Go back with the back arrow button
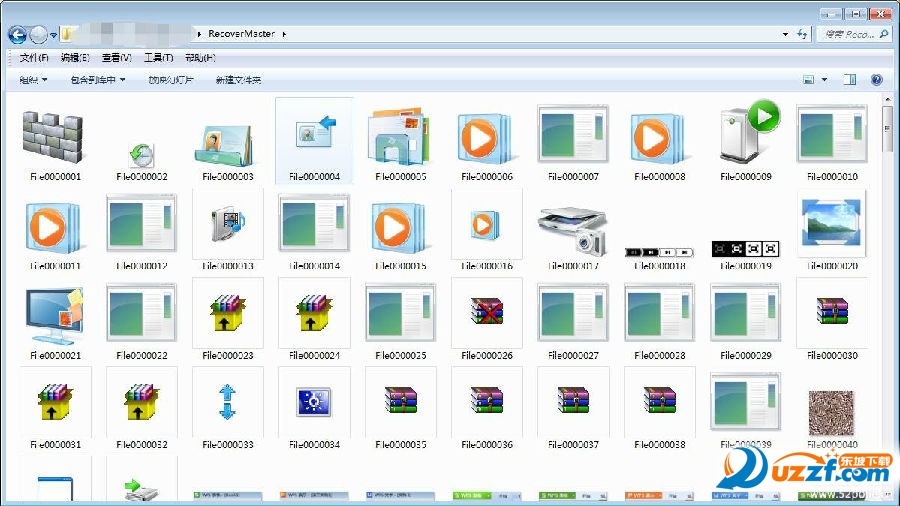The height and width of the screenshot is (506, 900). pos(17,35)
